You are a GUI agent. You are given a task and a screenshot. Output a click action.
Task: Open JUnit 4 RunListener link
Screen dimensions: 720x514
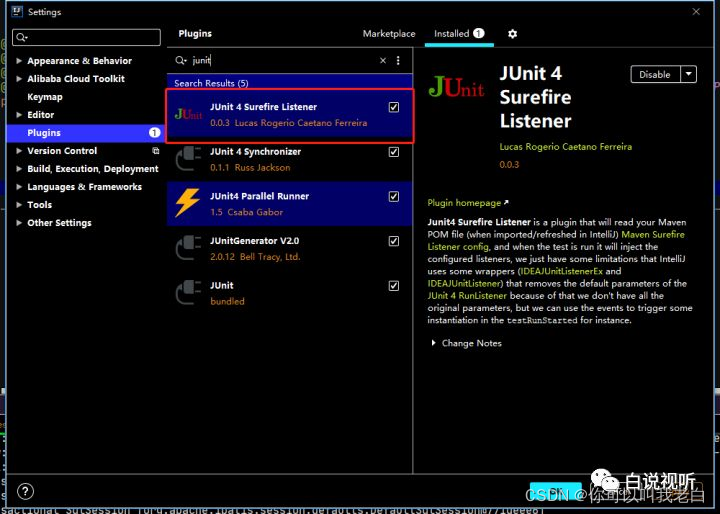(467, 295)
